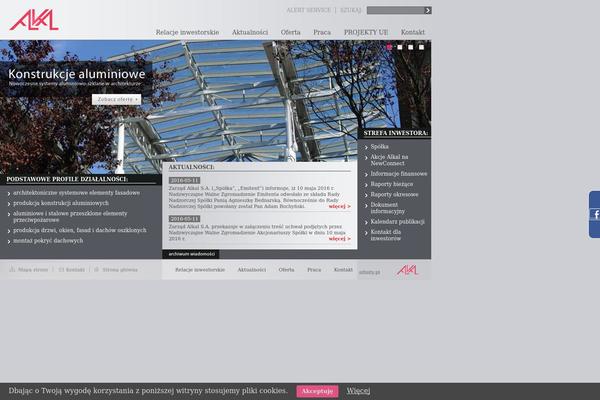Submit search with the arrow button
Viewport: 600px width, 400px height.
tap(428, 10)
